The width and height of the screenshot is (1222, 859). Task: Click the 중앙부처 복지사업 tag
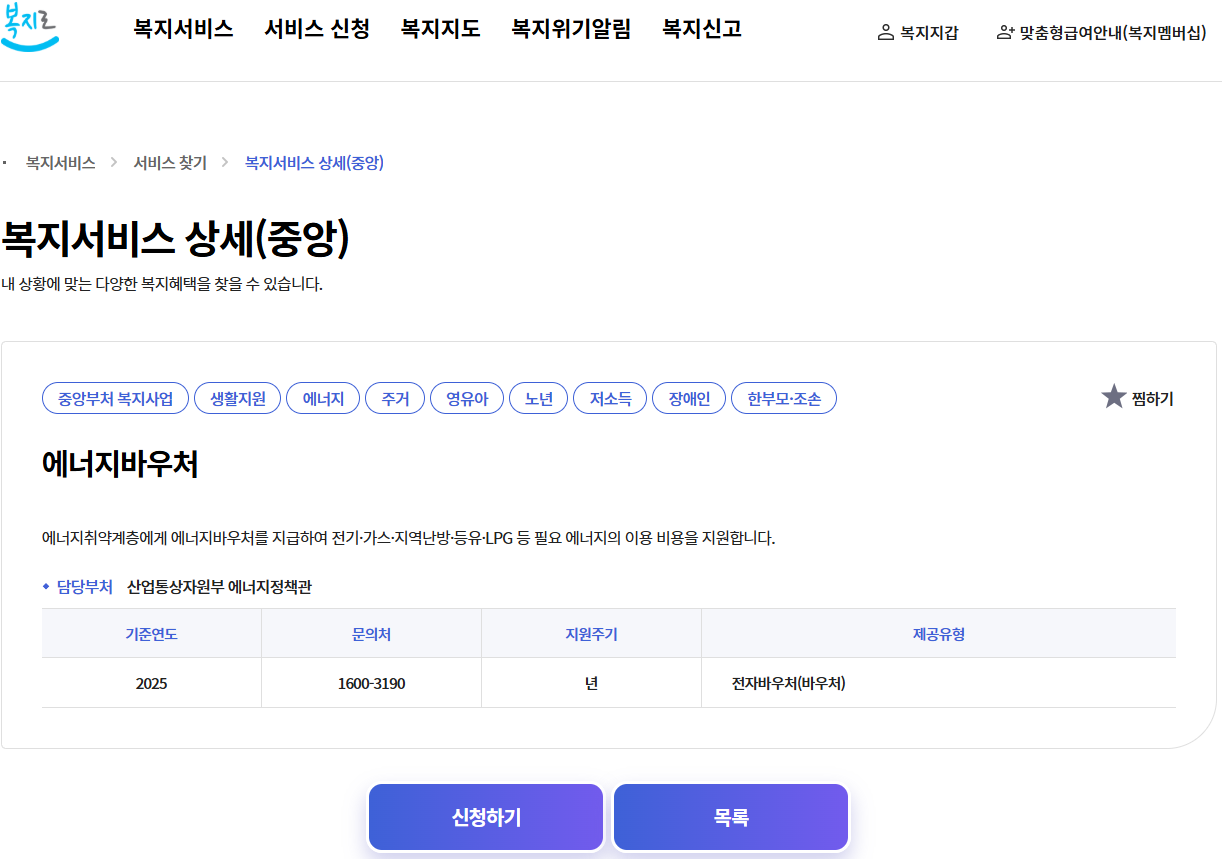point(115,397)
